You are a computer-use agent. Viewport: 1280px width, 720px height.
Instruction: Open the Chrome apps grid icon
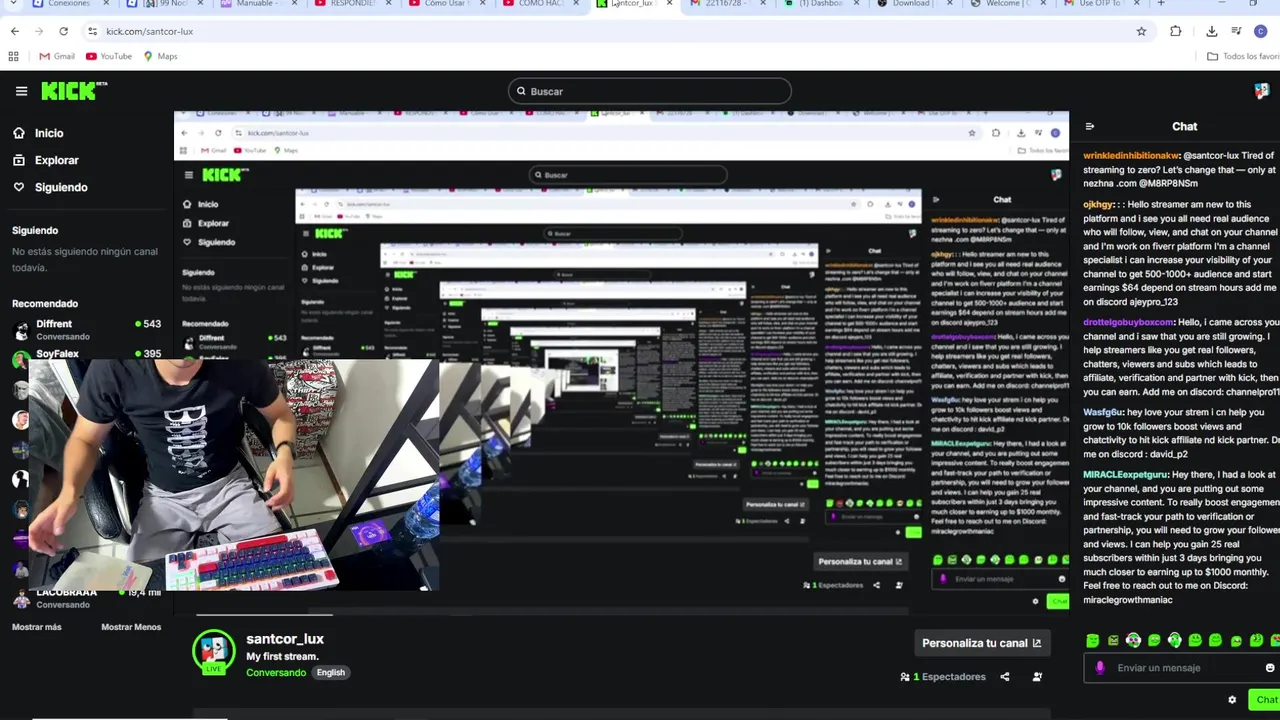point(14,56)
